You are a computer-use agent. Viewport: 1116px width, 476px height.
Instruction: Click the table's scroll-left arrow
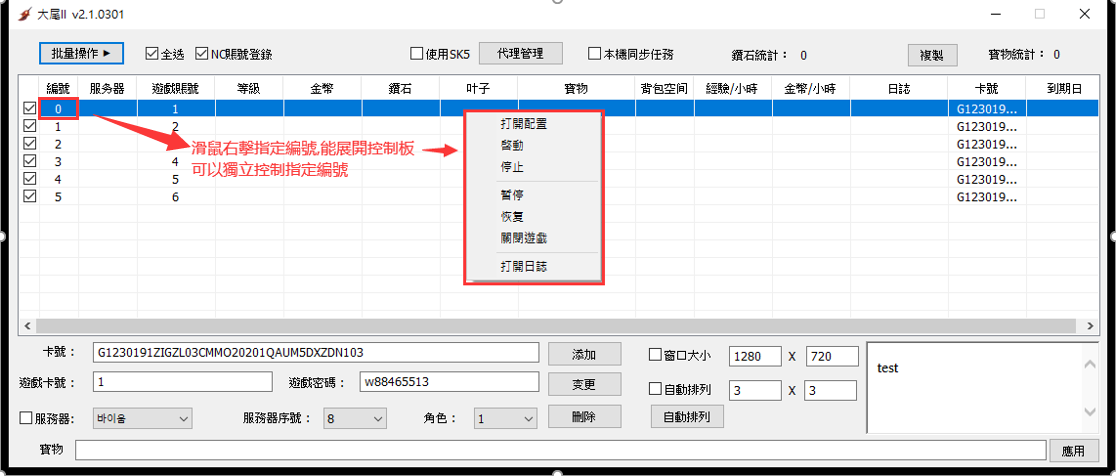(x=27, y=326)
